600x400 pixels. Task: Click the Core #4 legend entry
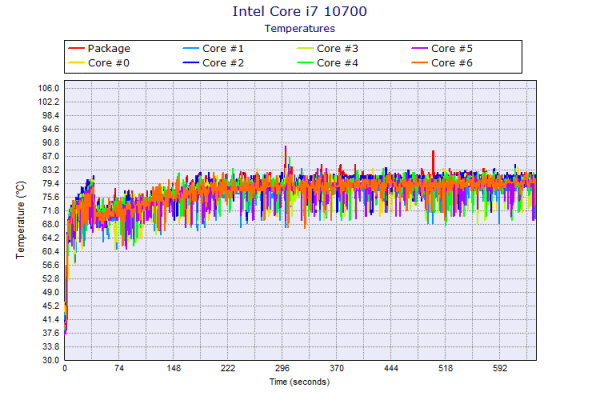click(328, 63)
